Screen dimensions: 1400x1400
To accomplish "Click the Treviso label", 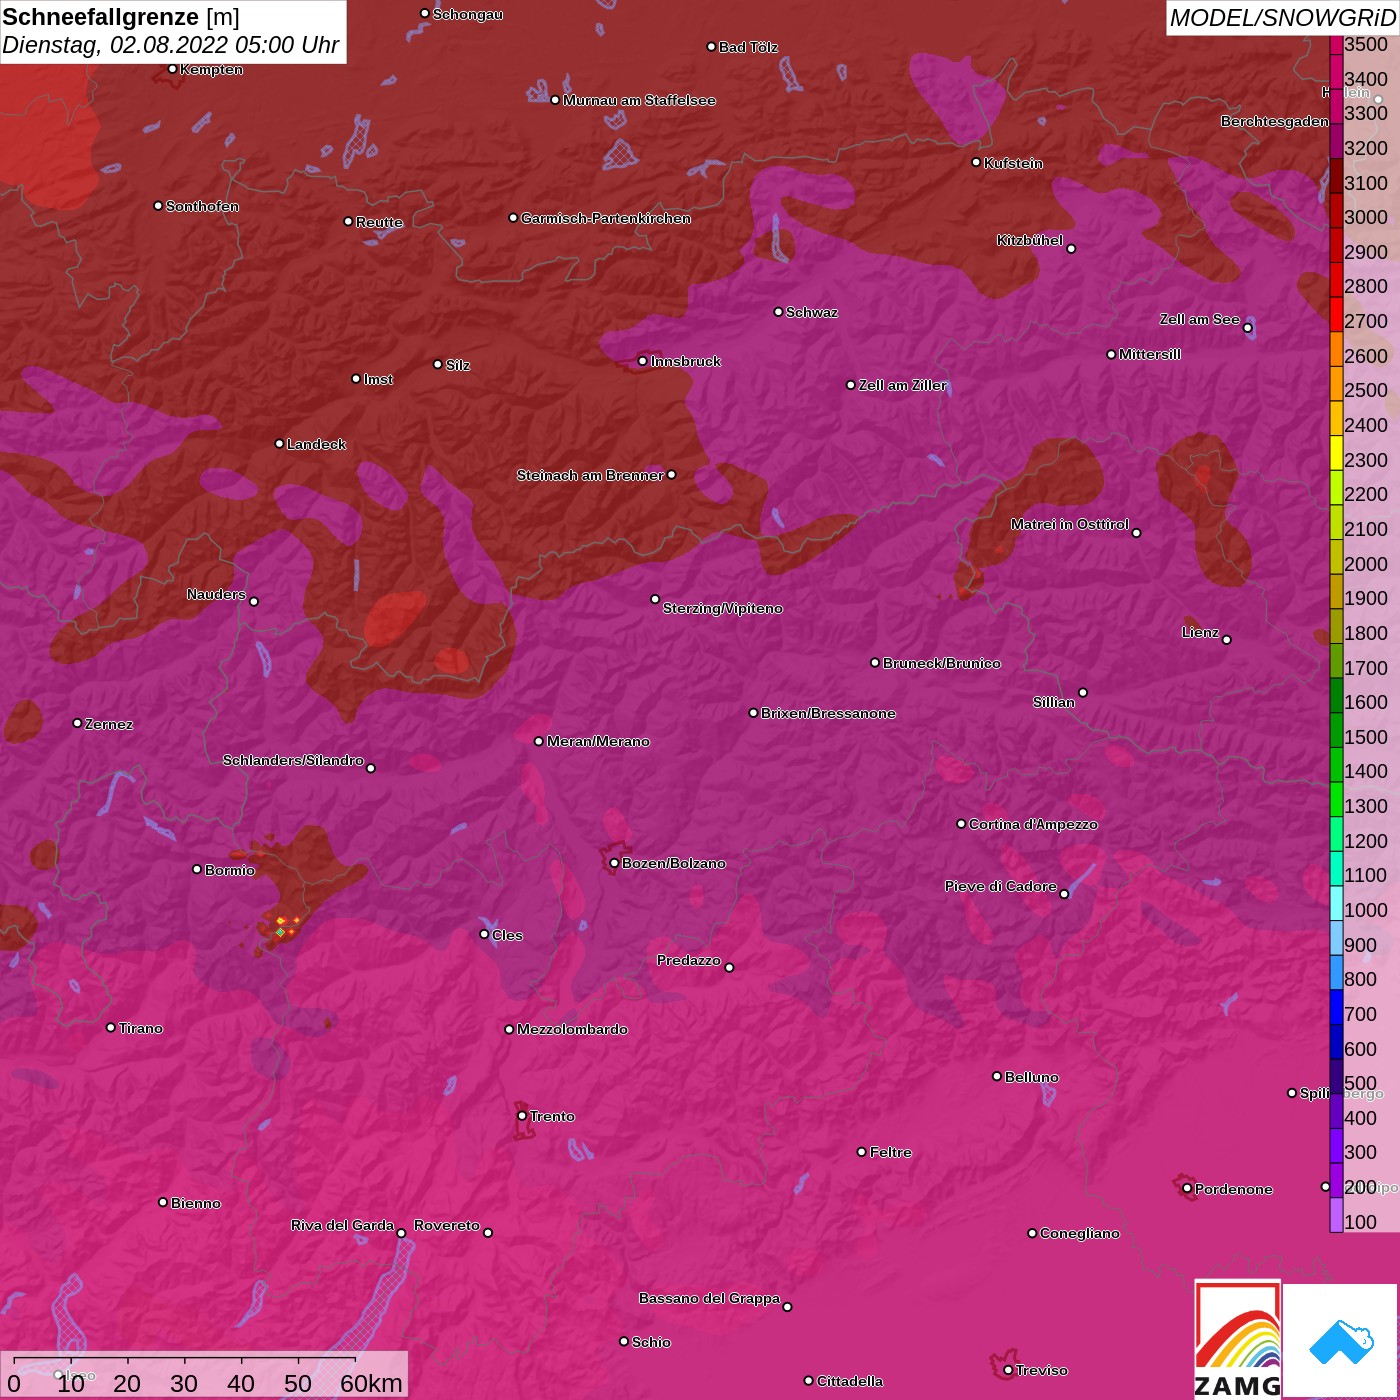I will tap(1042, 1370).
